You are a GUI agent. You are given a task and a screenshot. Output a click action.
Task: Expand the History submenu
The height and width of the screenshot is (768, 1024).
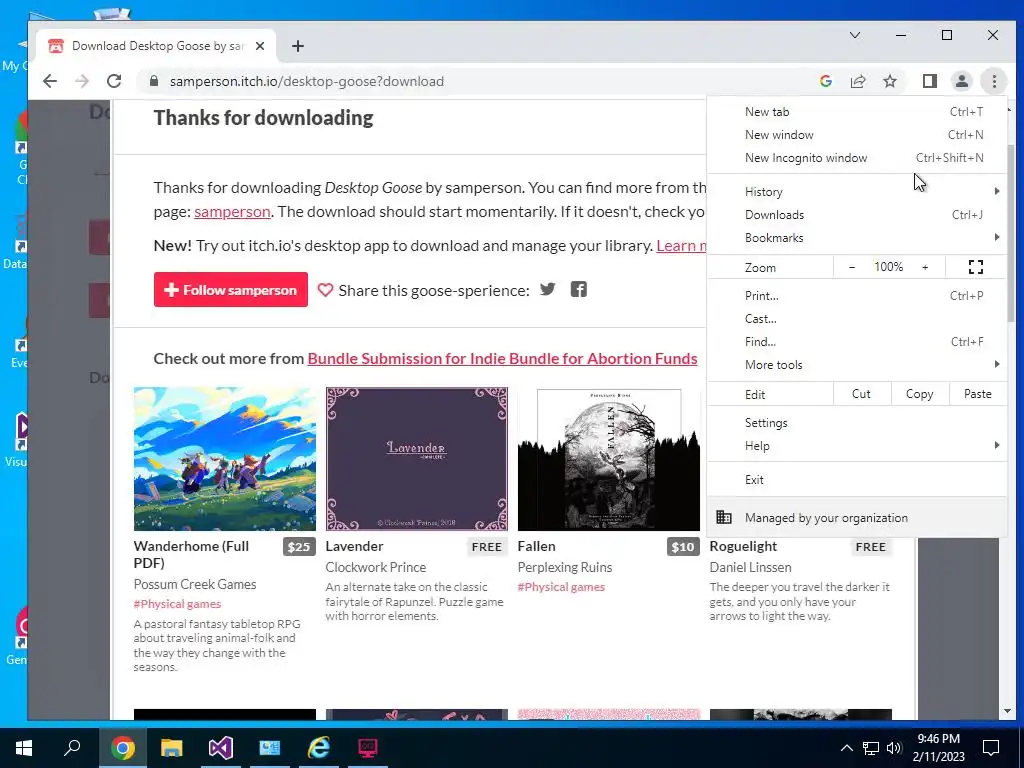[857, 191]
